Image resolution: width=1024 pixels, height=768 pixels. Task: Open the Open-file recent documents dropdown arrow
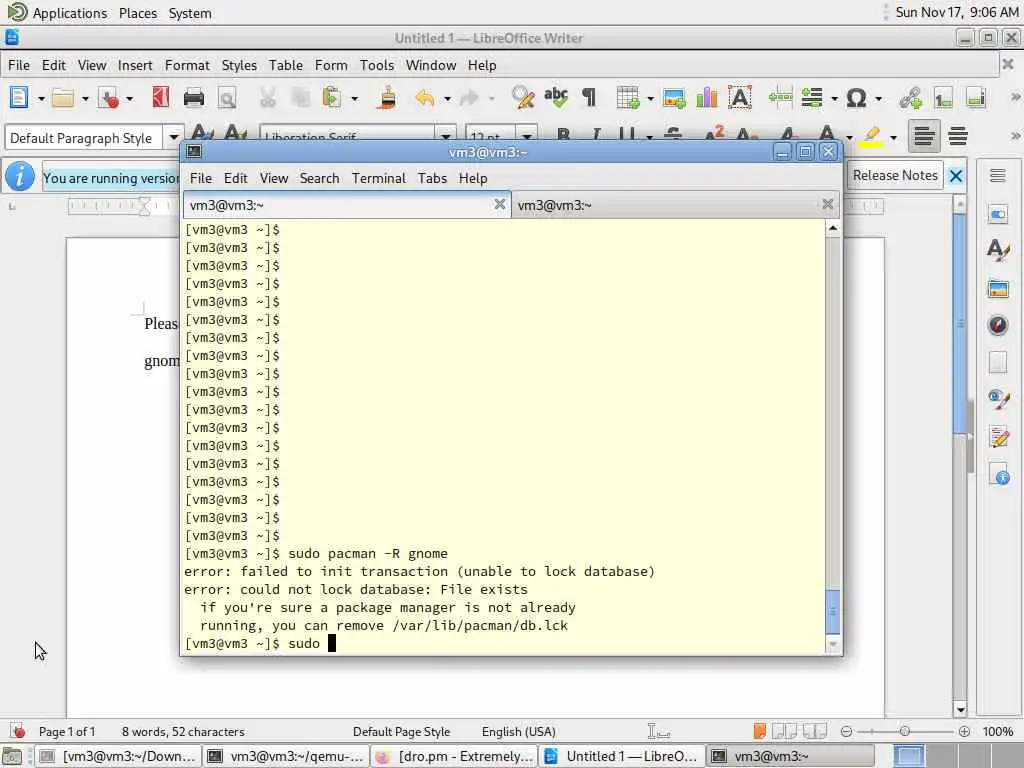(x=85, y=99)
